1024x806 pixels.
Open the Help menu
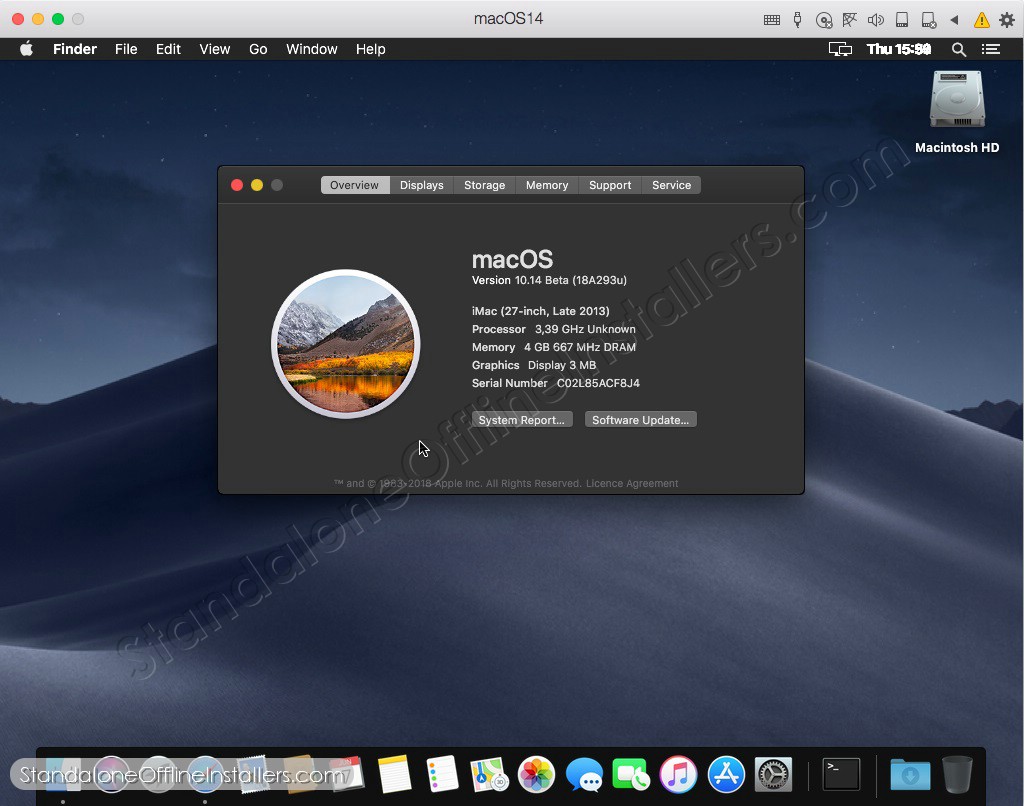tap(370, 49)
